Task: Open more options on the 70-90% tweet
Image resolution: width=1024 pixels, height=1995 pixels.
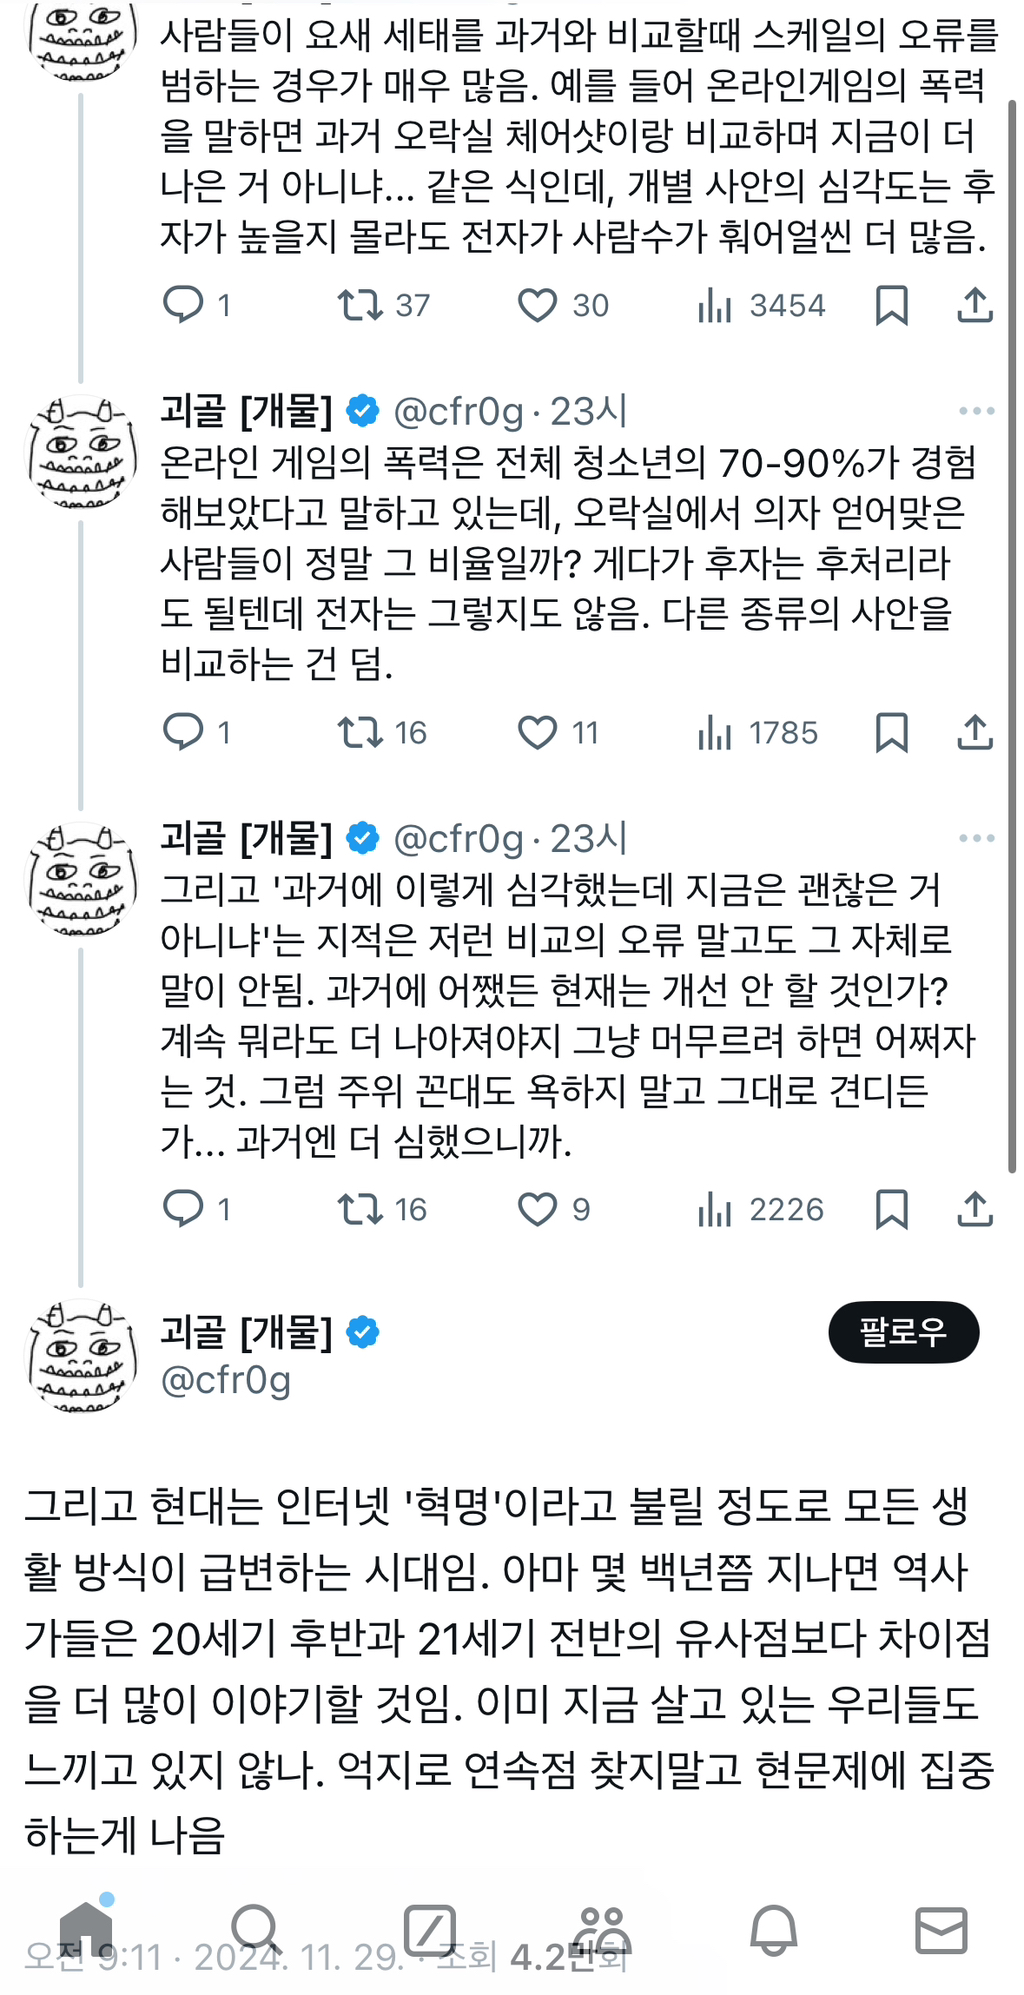Action: pyautogui.click(x=976, y=411)
